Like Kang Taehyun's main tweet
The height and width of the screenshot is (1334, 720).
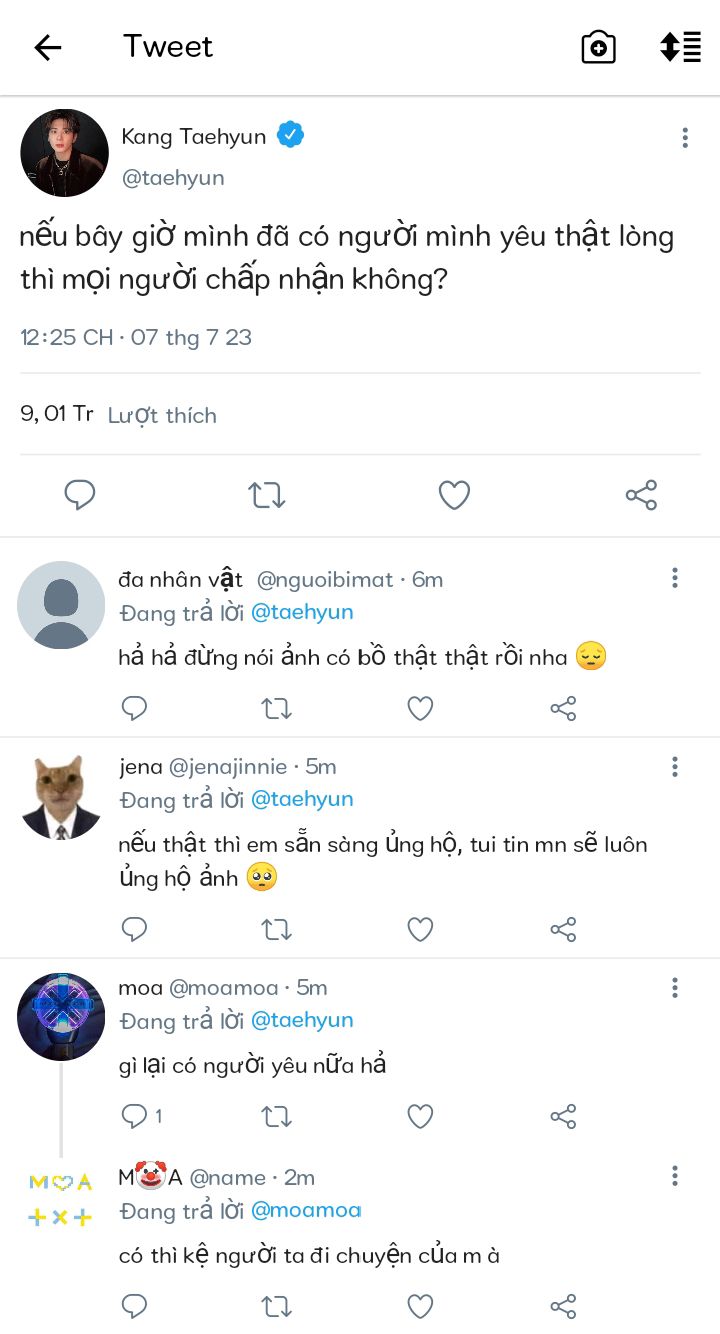click(454, 495)
